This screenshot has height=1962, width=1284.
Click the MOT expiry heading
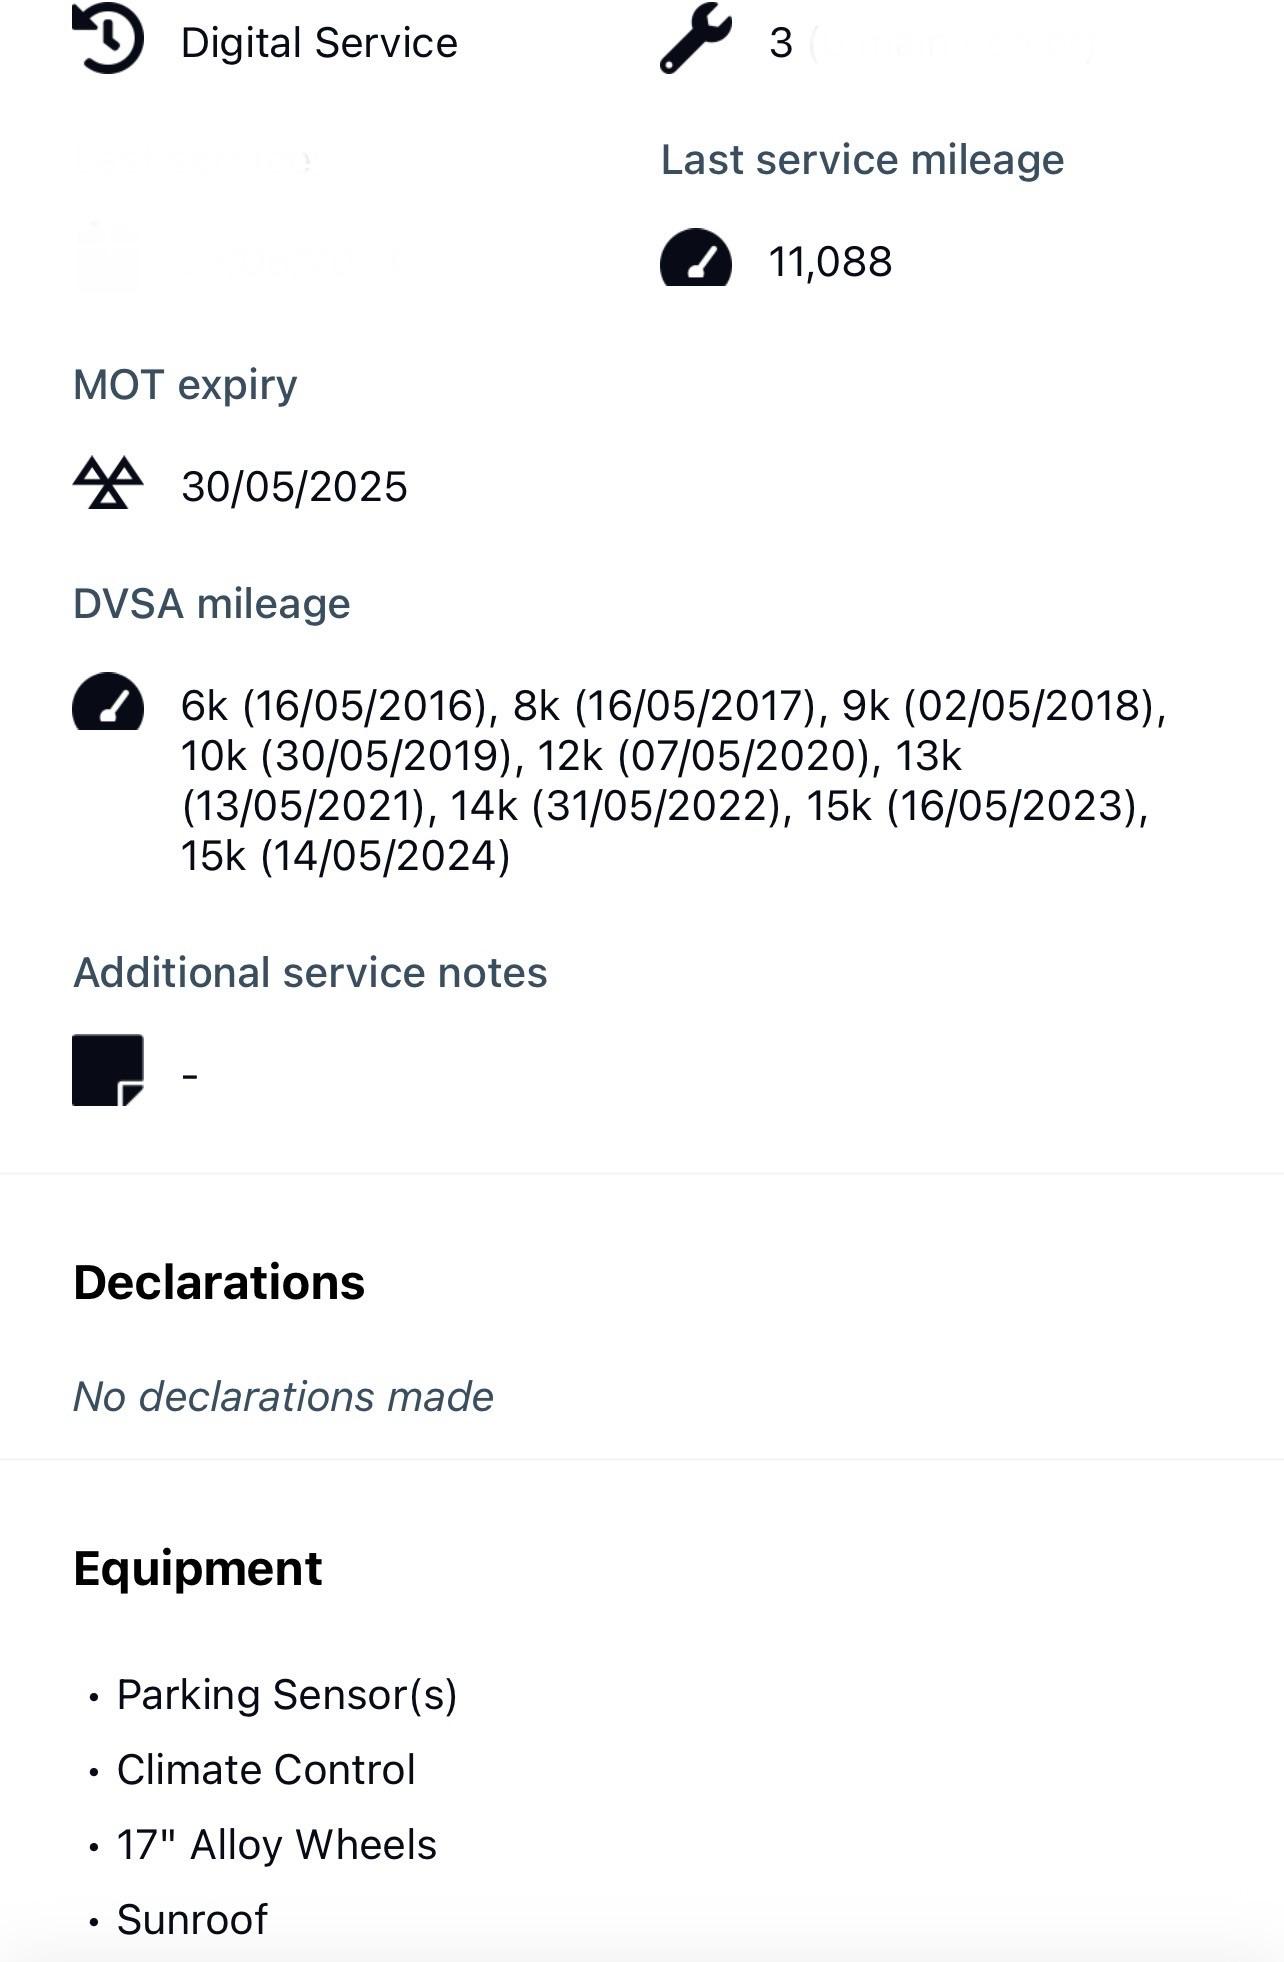click(x=185, y=385)
